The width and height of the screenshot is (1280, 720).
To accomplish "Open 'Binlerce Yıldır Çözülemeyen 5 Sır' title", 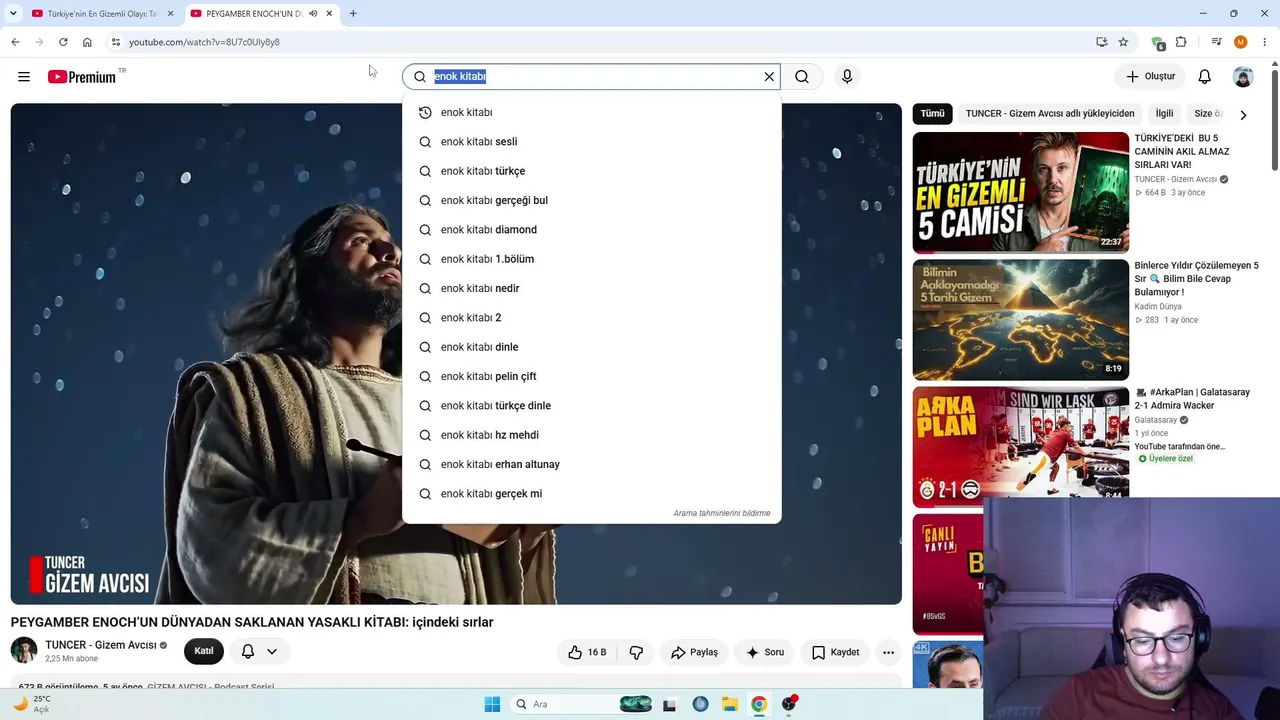I will pyautogui.click(x=1196, y=279).
